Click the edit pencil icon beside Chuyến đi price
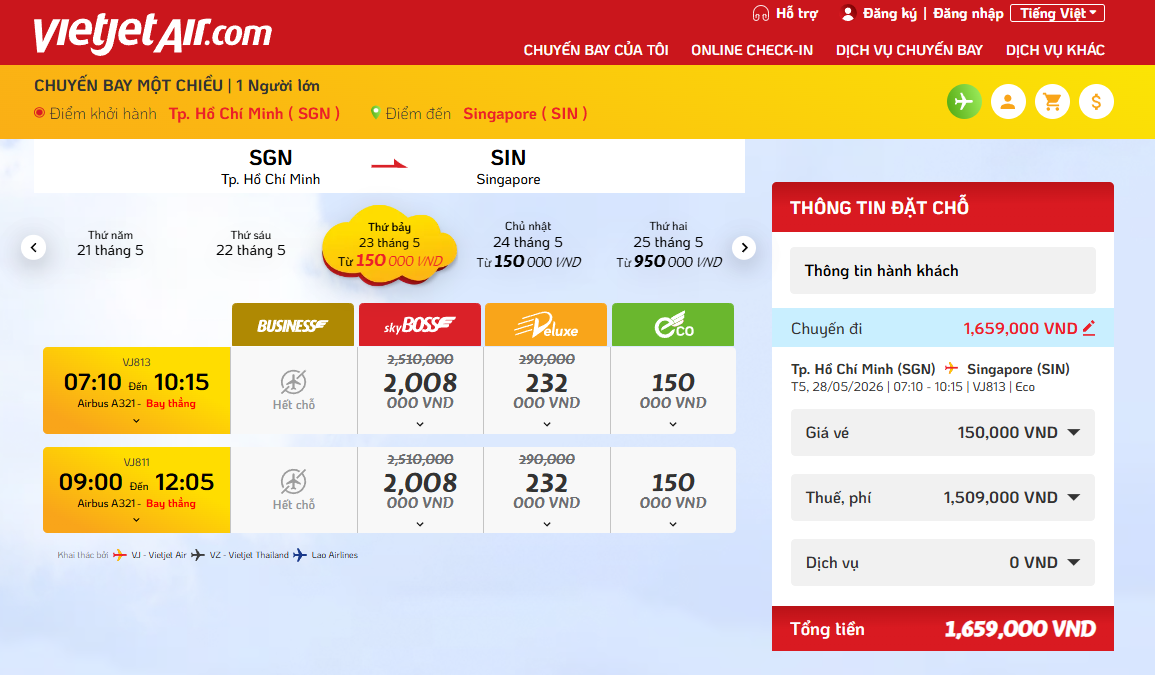Viewport: 1155px width, 675px height. (x=1089, y=328)
